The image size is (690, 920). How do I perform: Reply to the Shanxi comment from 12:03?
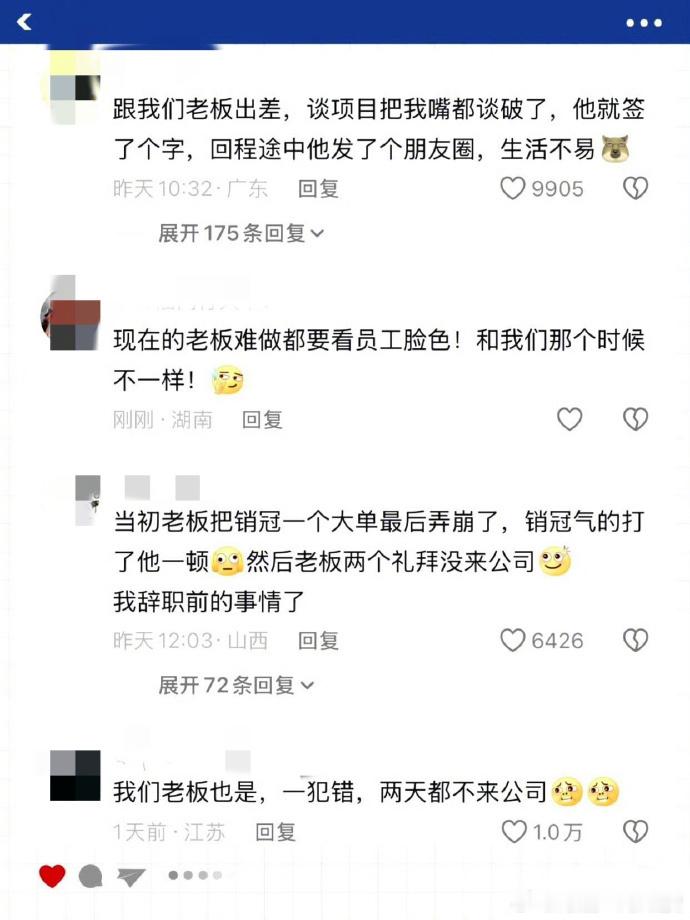318,641
